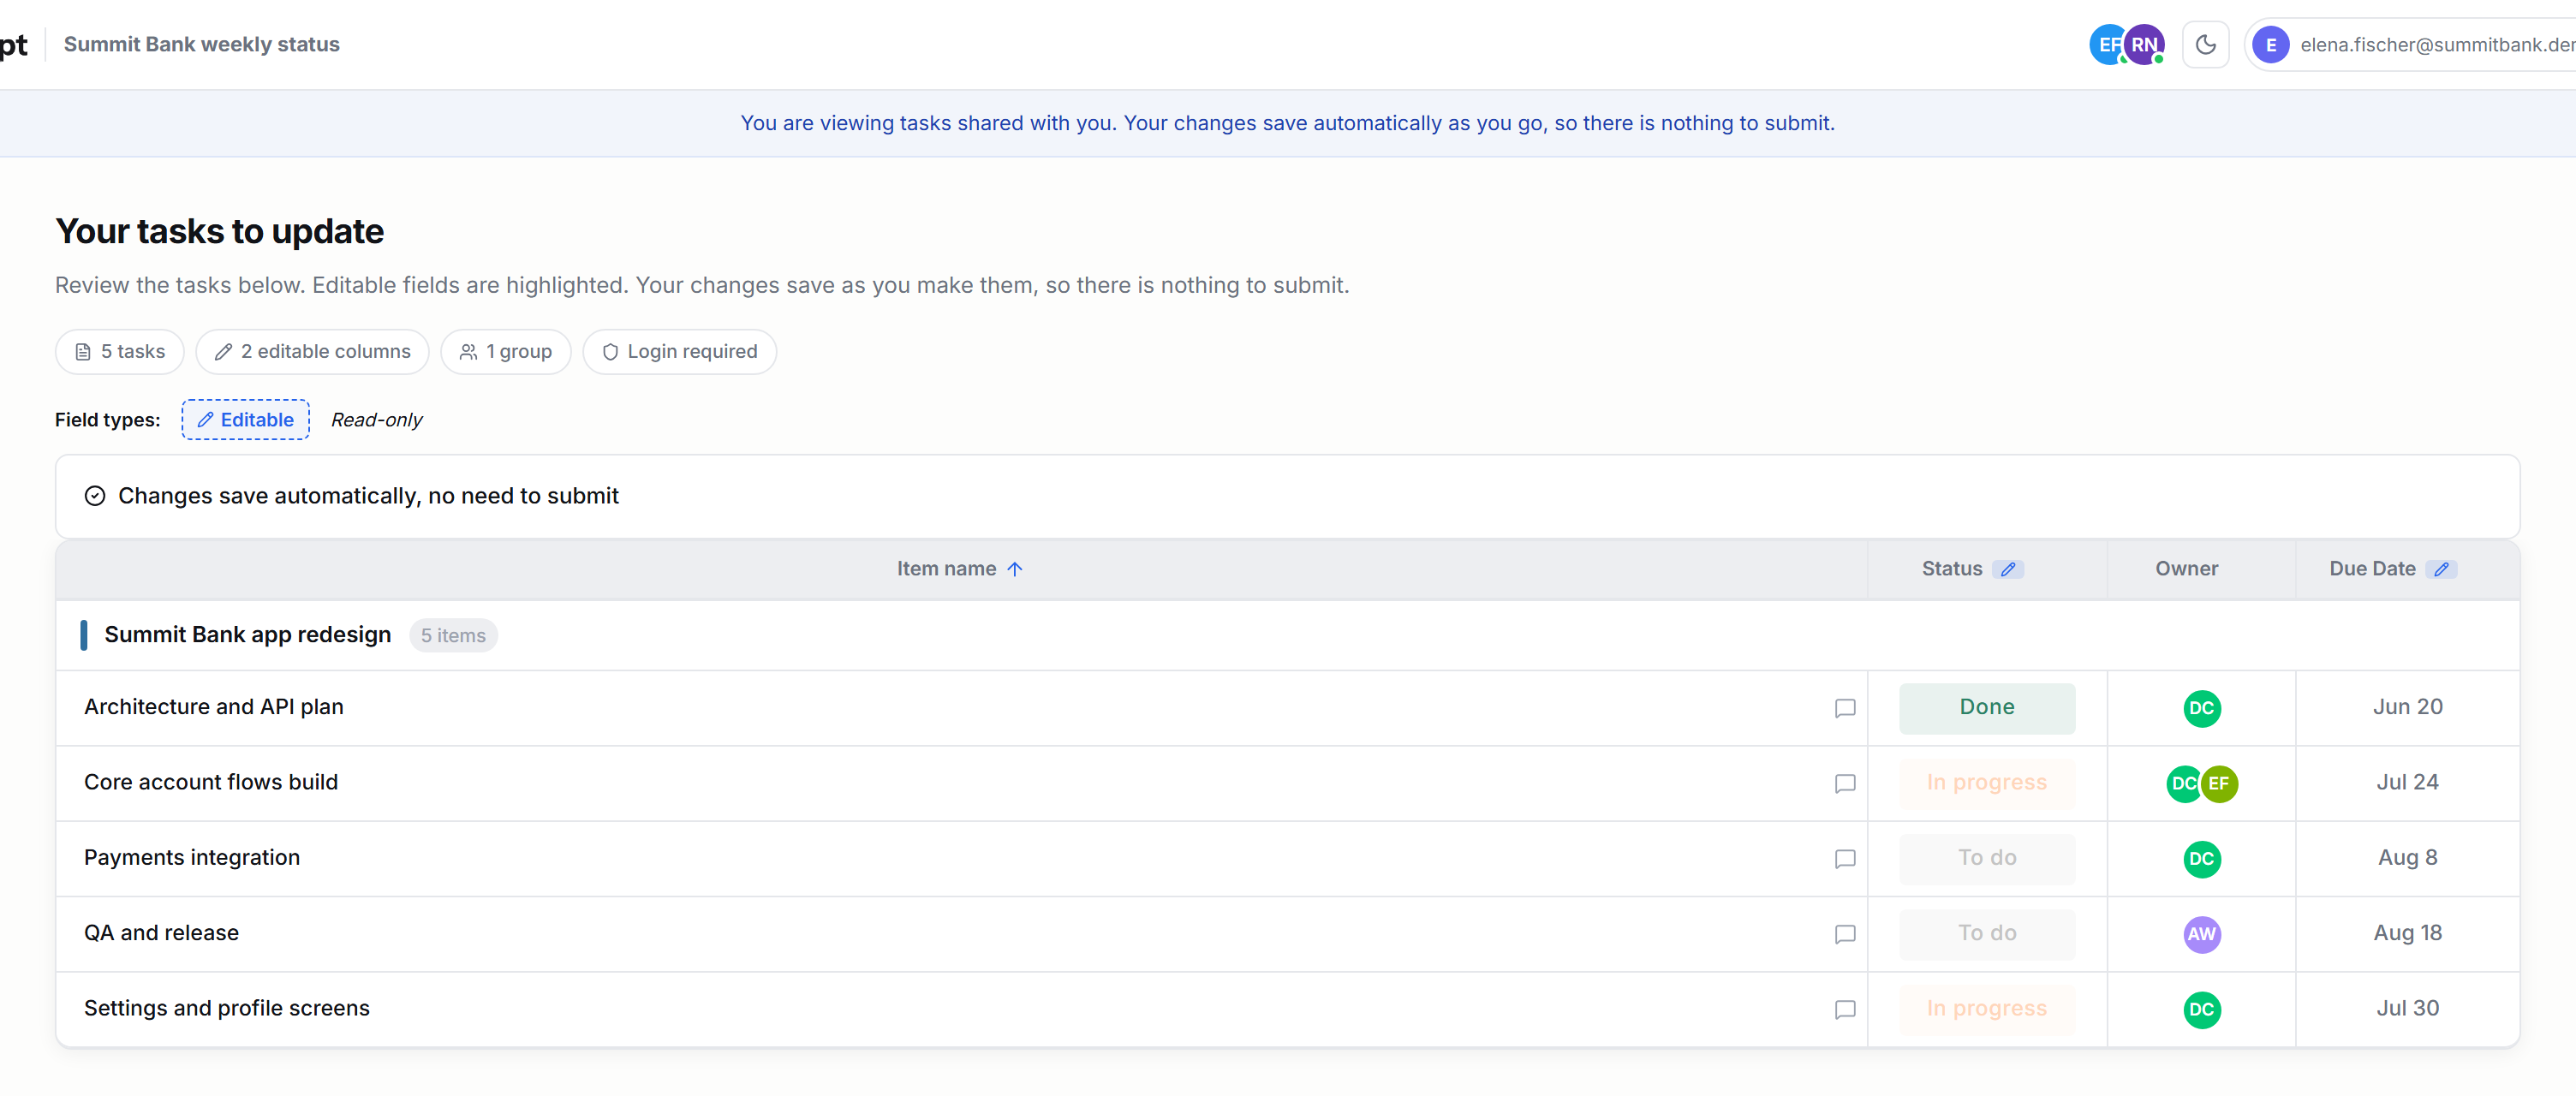This screenshot has width=2576, height=1096.
Task: Toggle dark mode with moon icon
Action: [2205, 45]
